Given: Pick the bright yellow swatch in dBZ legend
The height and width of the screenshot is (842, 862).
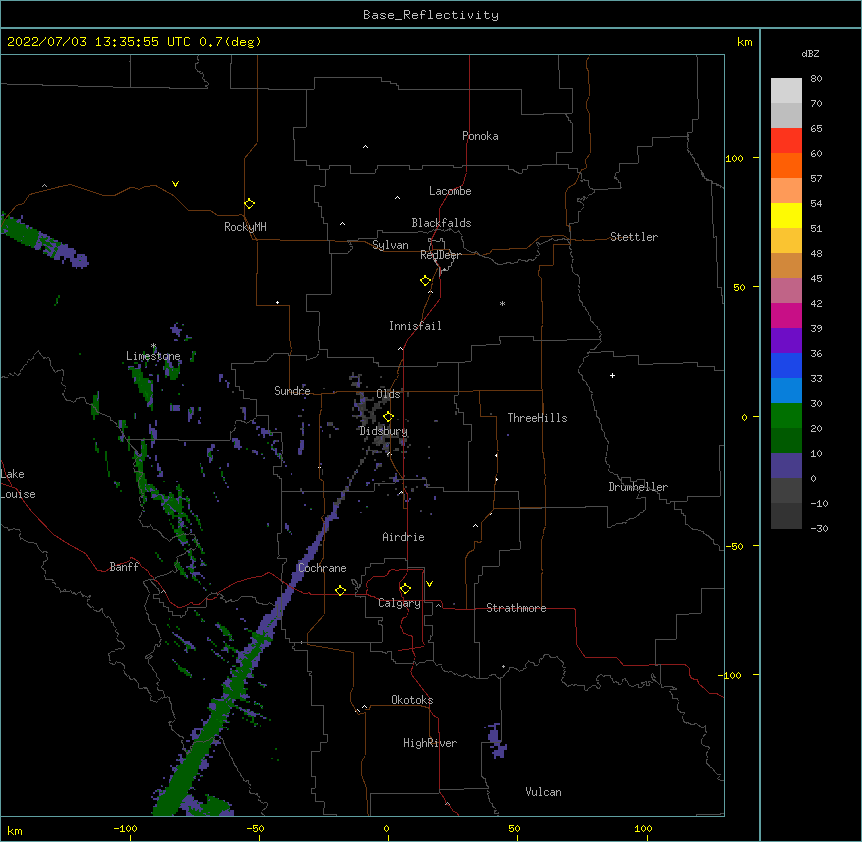Looking at the screenshot, I should pos(786,215).
